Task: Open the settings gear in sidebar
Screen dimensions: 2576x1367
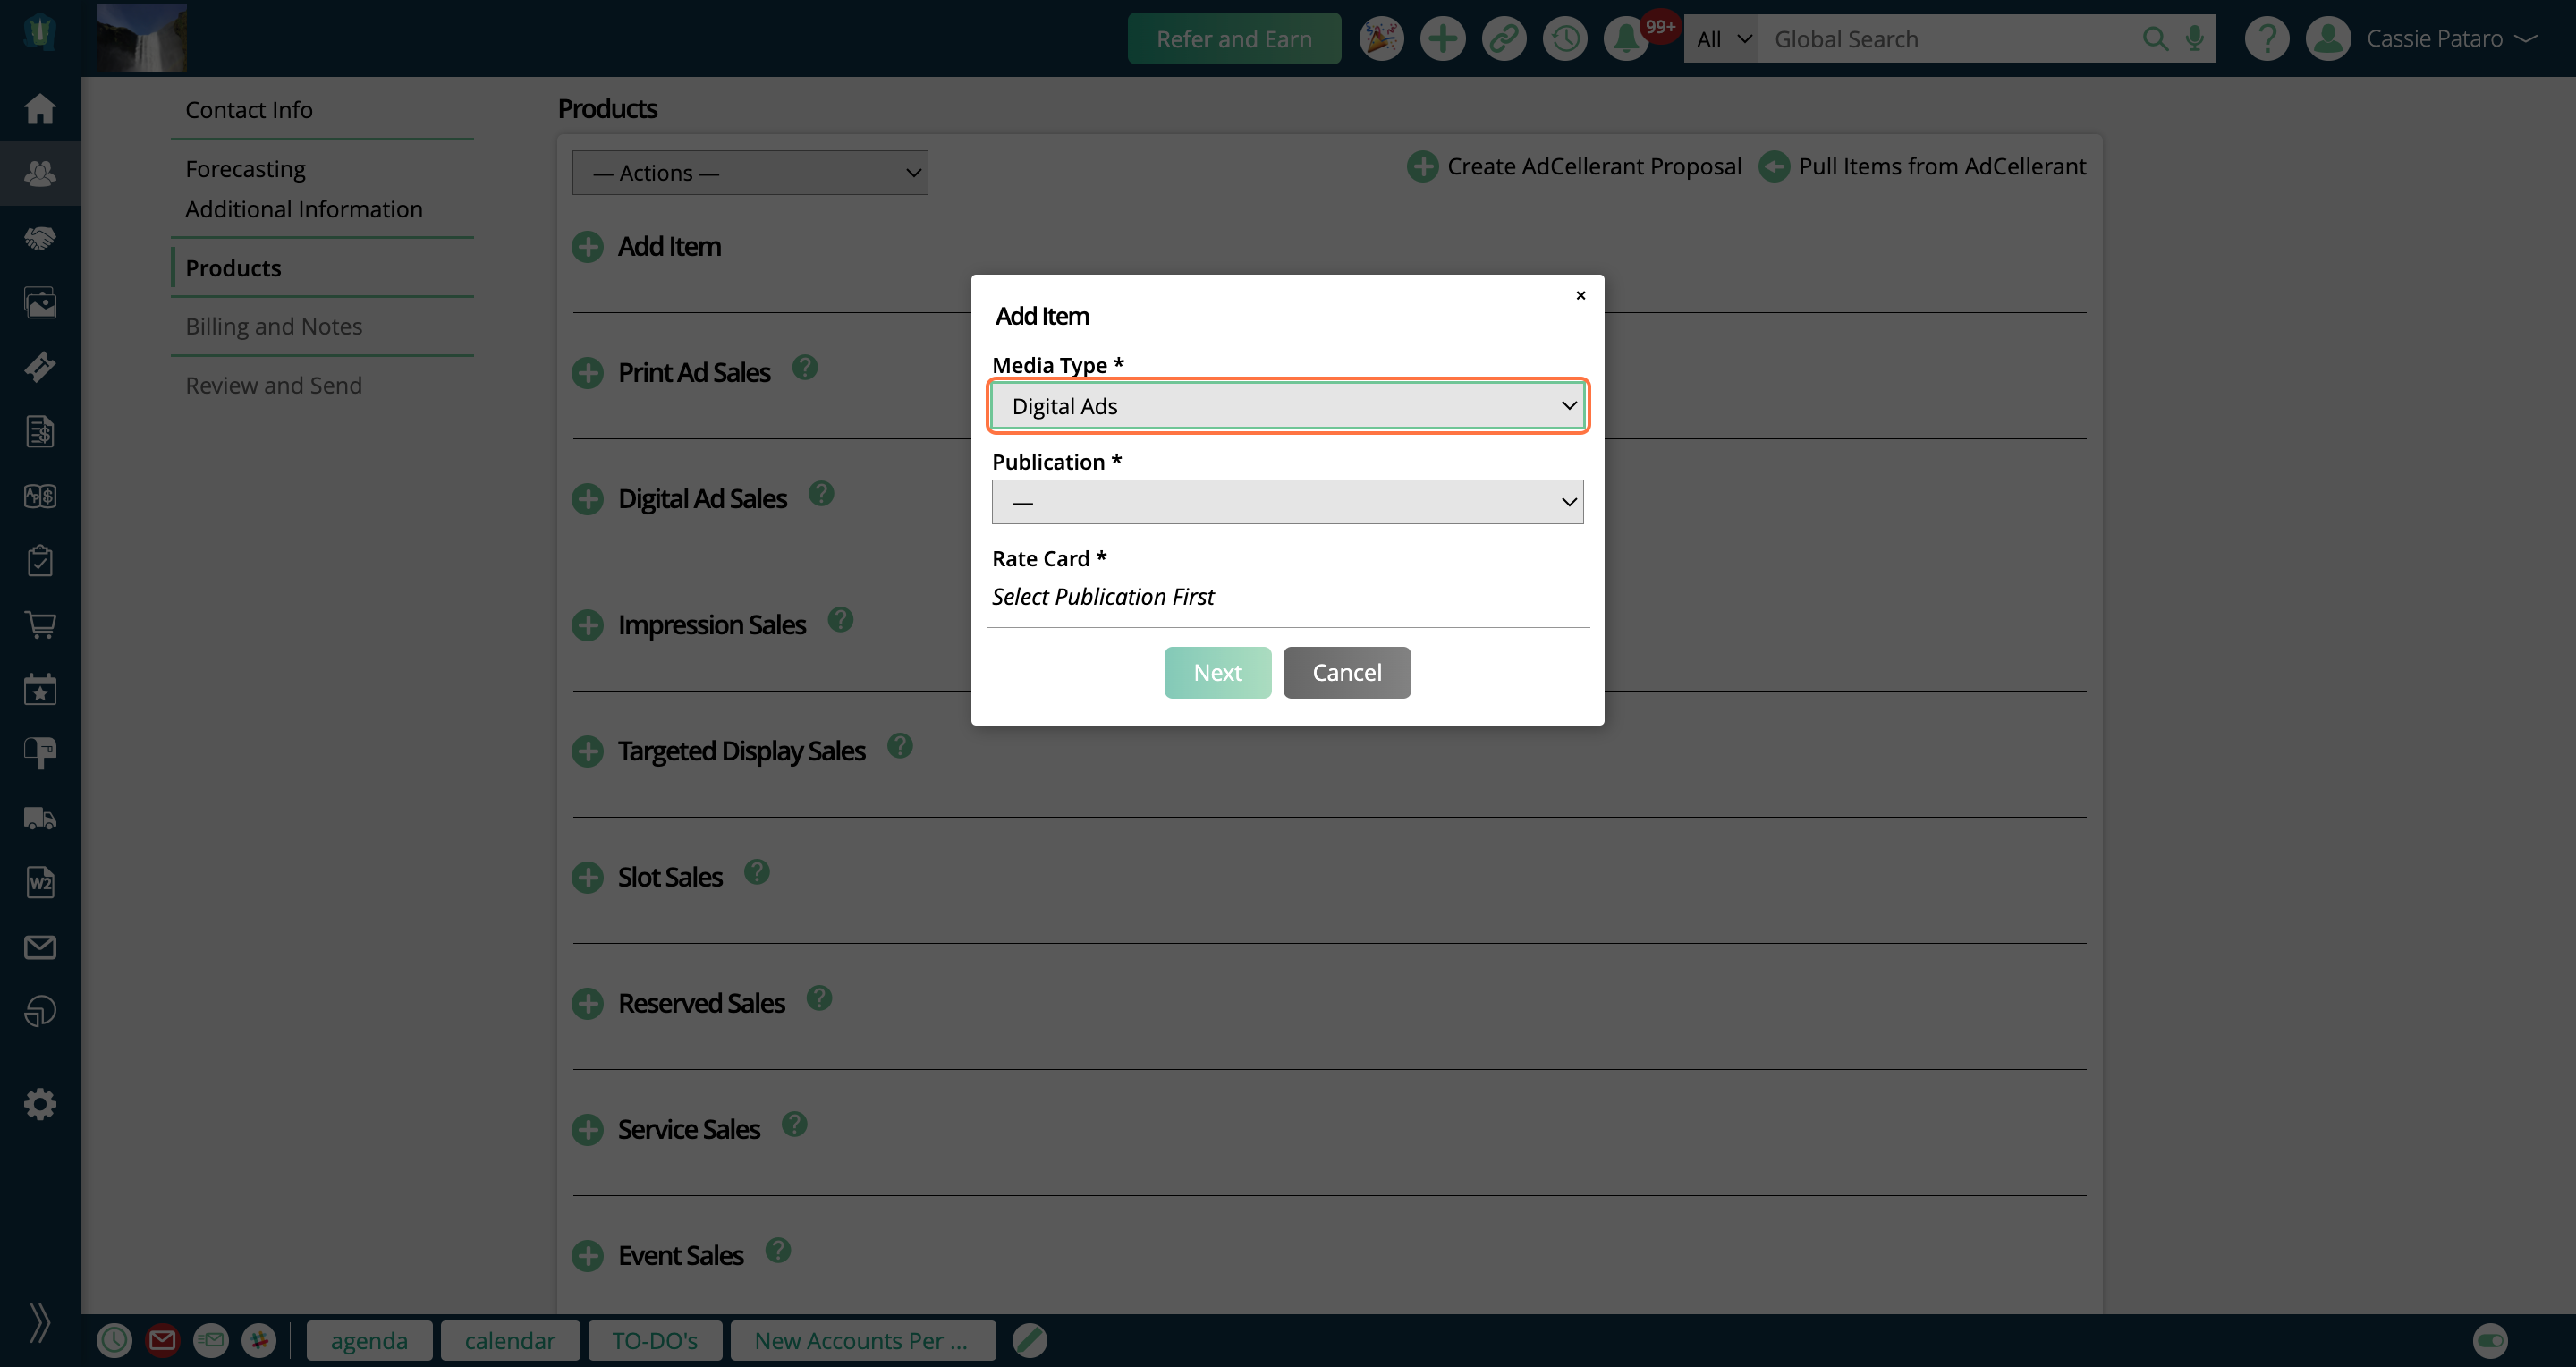Action: [40, 1104]
